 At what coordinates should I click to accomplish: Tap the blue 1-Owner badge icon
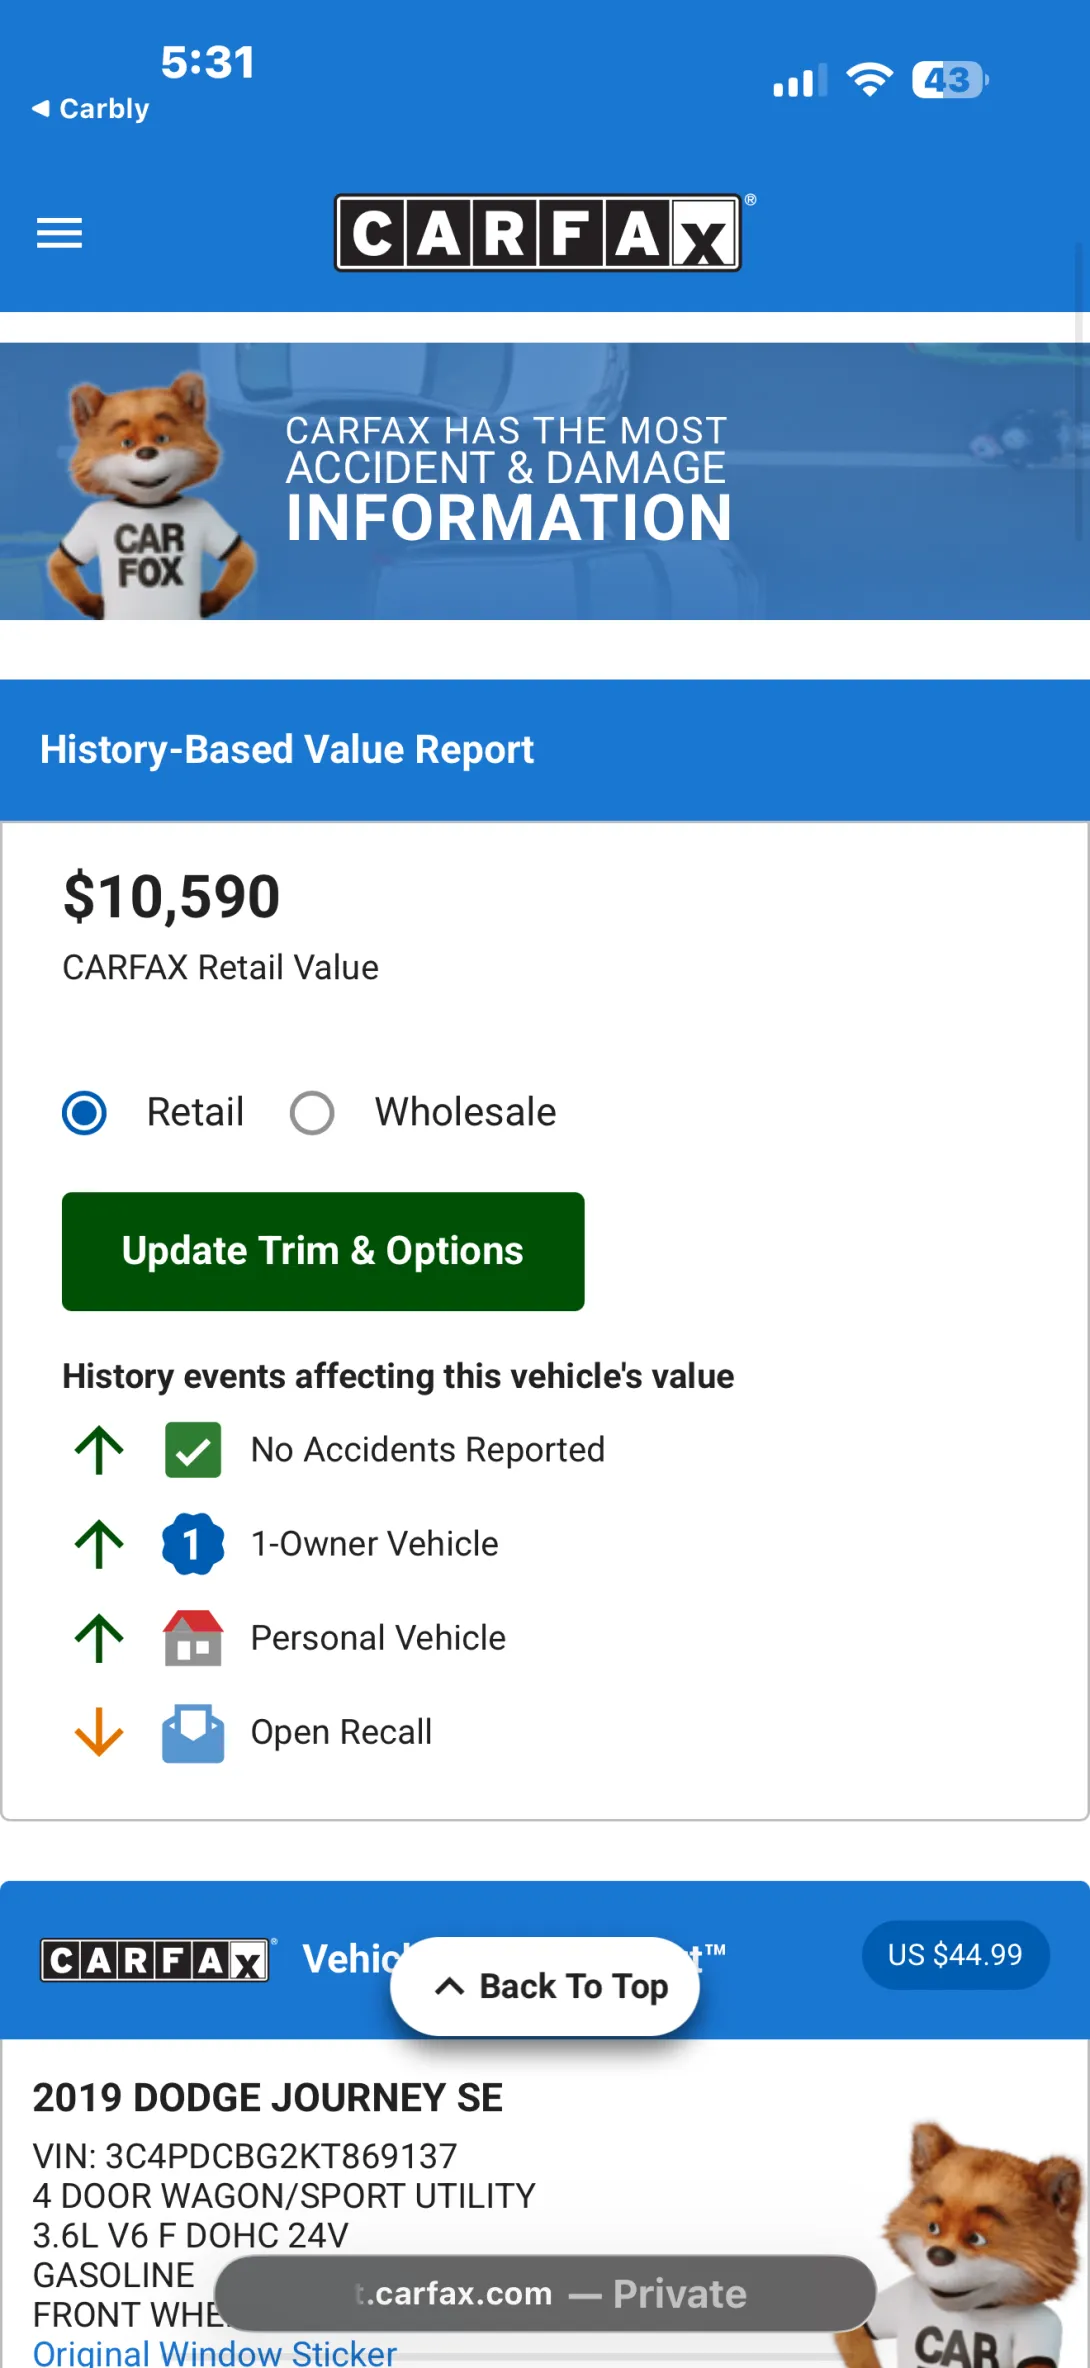[x=193, y=1544]
